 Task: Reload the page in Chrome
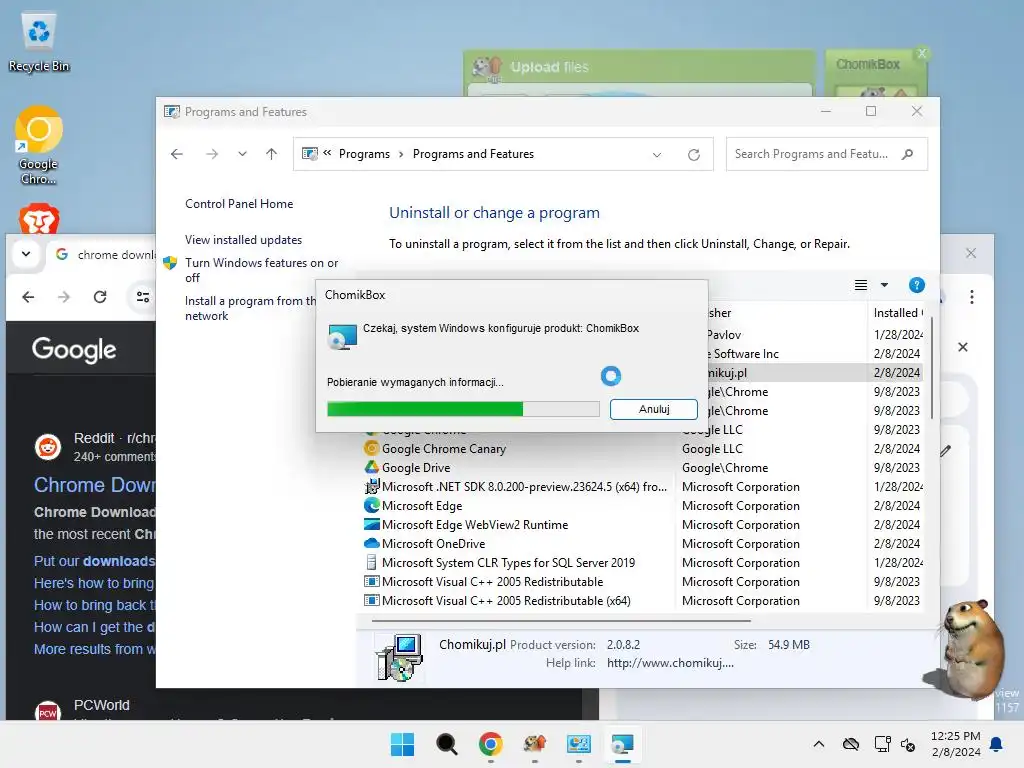100,297
